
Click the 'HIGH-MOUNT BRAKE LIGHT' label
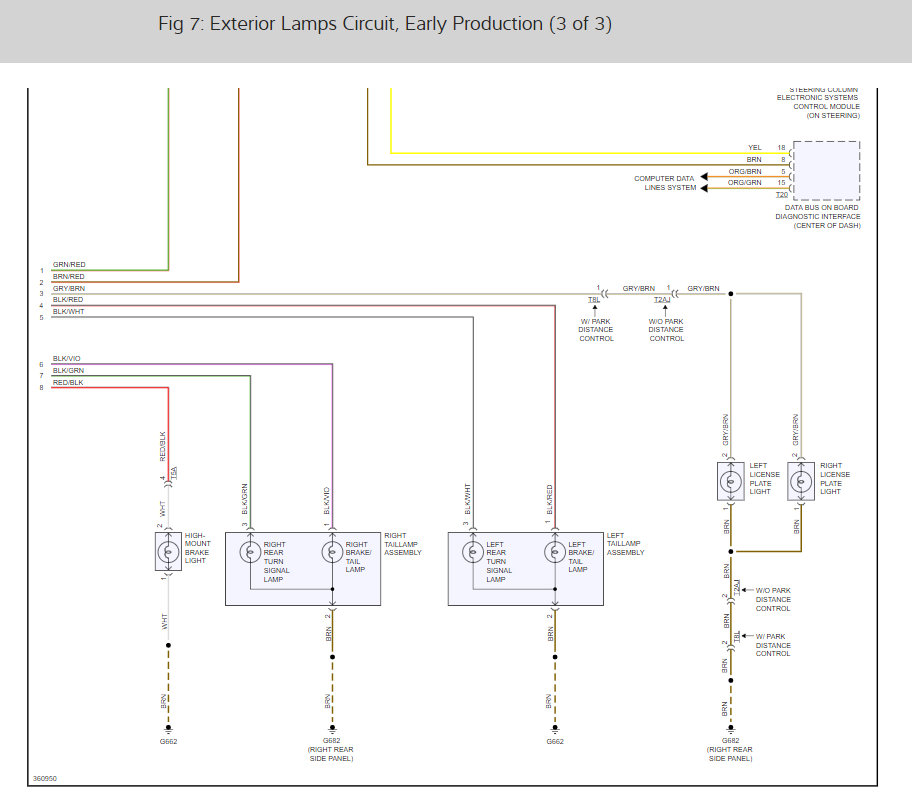click(197, 548)
